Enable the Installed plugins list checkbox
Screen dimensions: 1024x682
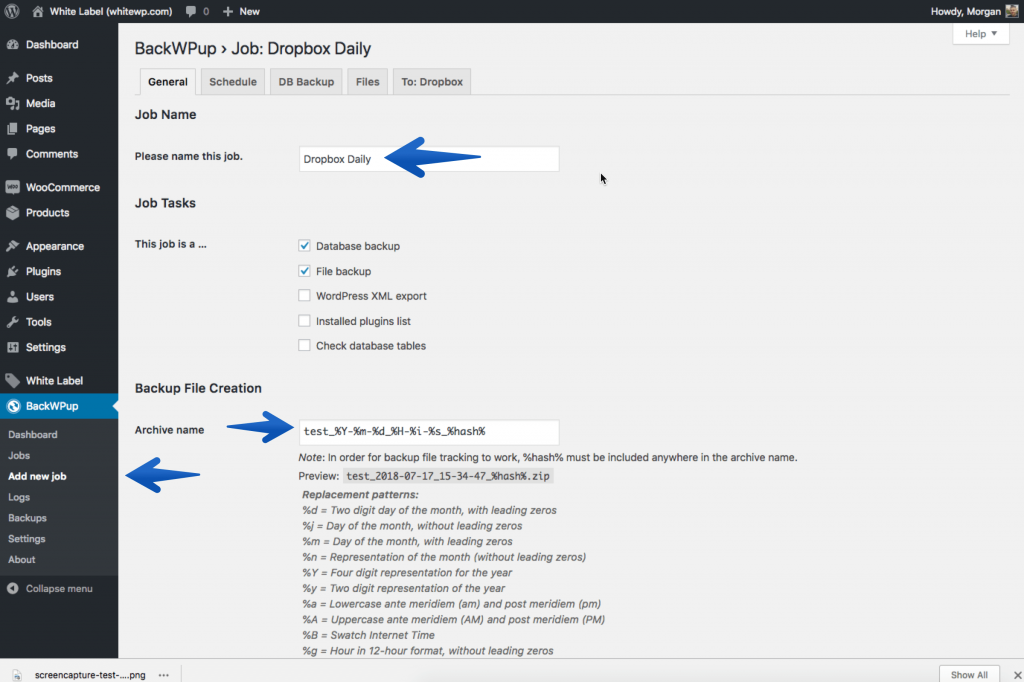(x=304, y=321)
